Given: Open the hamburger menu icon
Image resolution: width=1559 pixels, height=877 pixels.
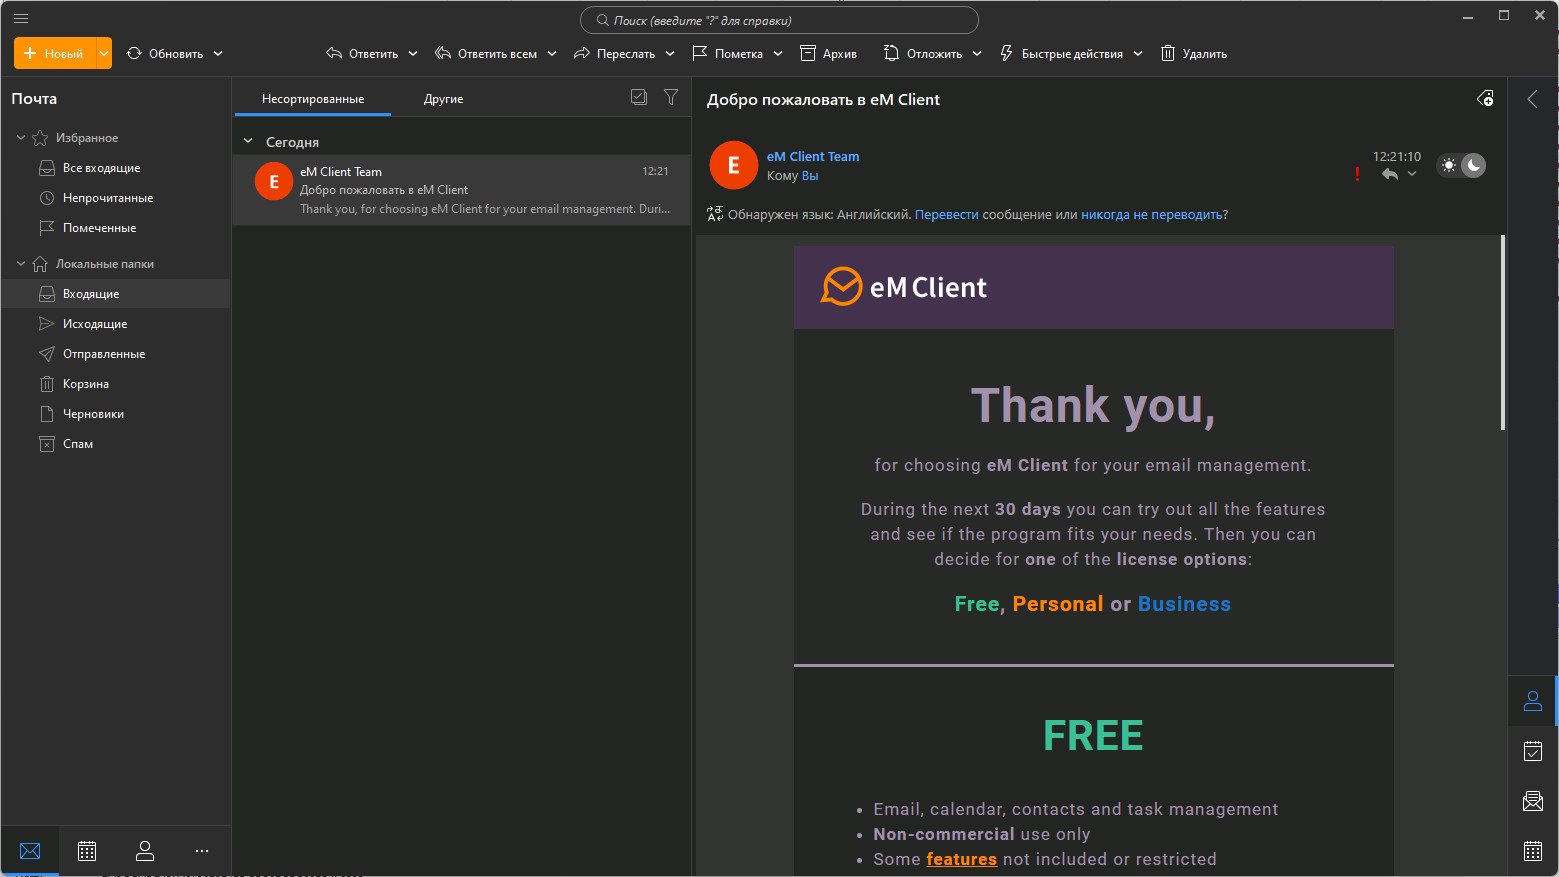Looking at the screenshot, I should [x=20, y=18].
